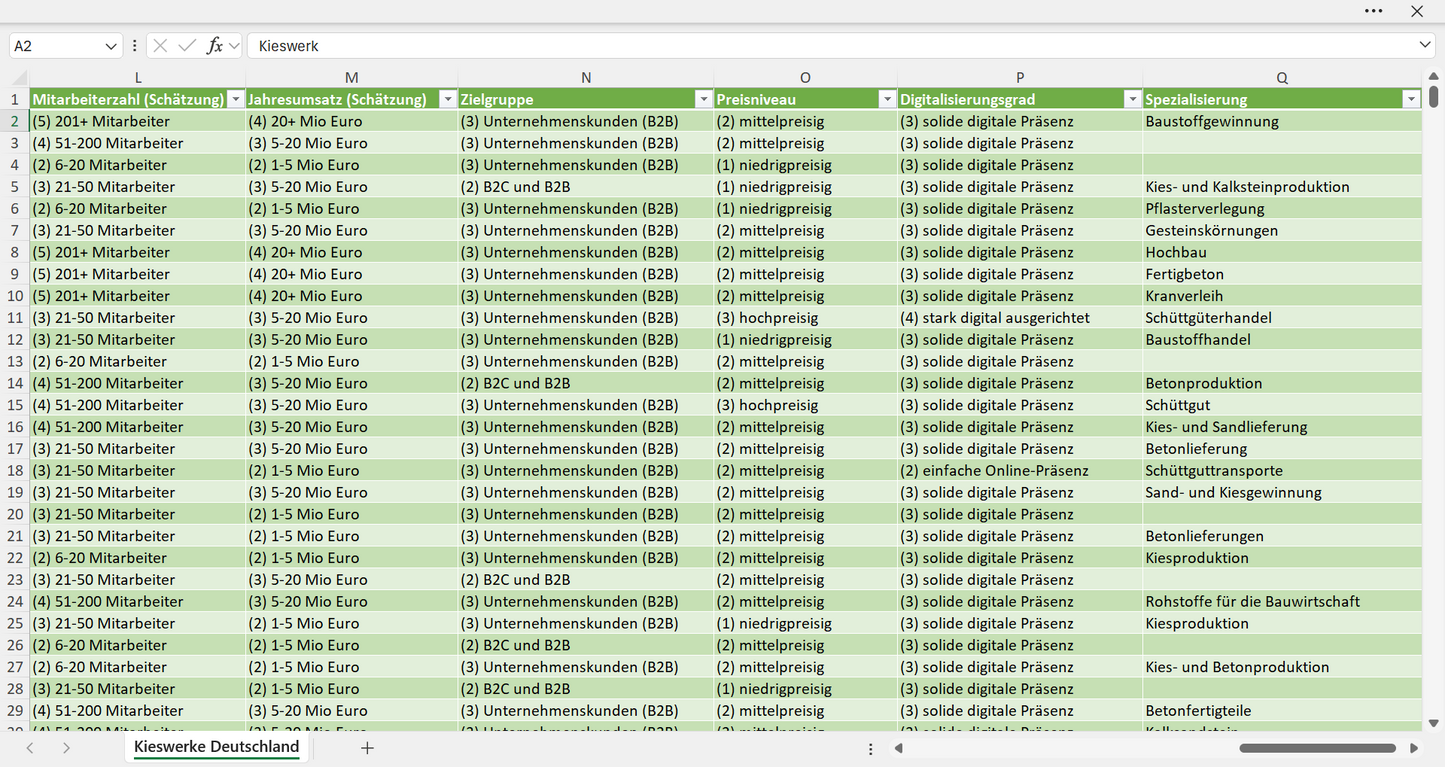Viewport: 1445px width, 767px height.
Task: Open the ellipsis menu at top right
Action: click(x=1373, y=11)
